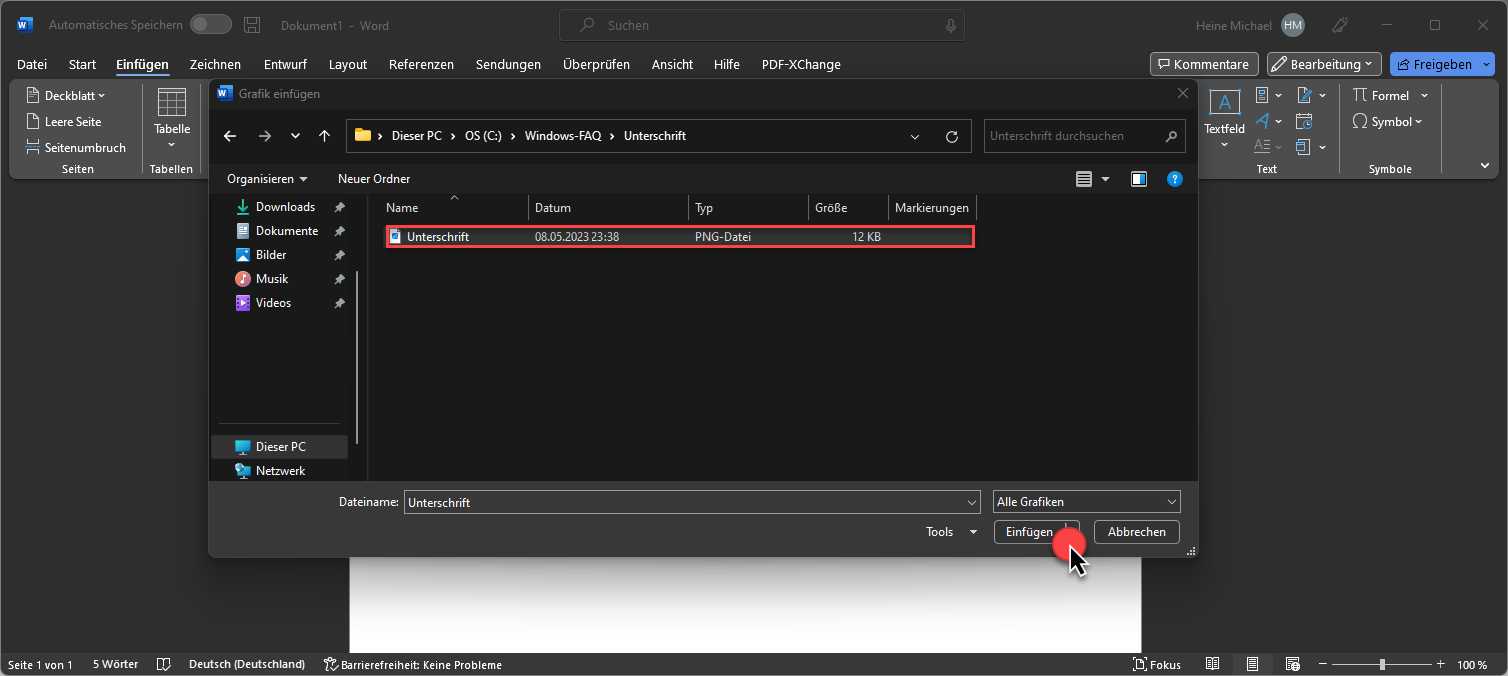The image size is (1508, 676).
Task: Click Neuer Ordner in dialog
Action: click(374, 179)
